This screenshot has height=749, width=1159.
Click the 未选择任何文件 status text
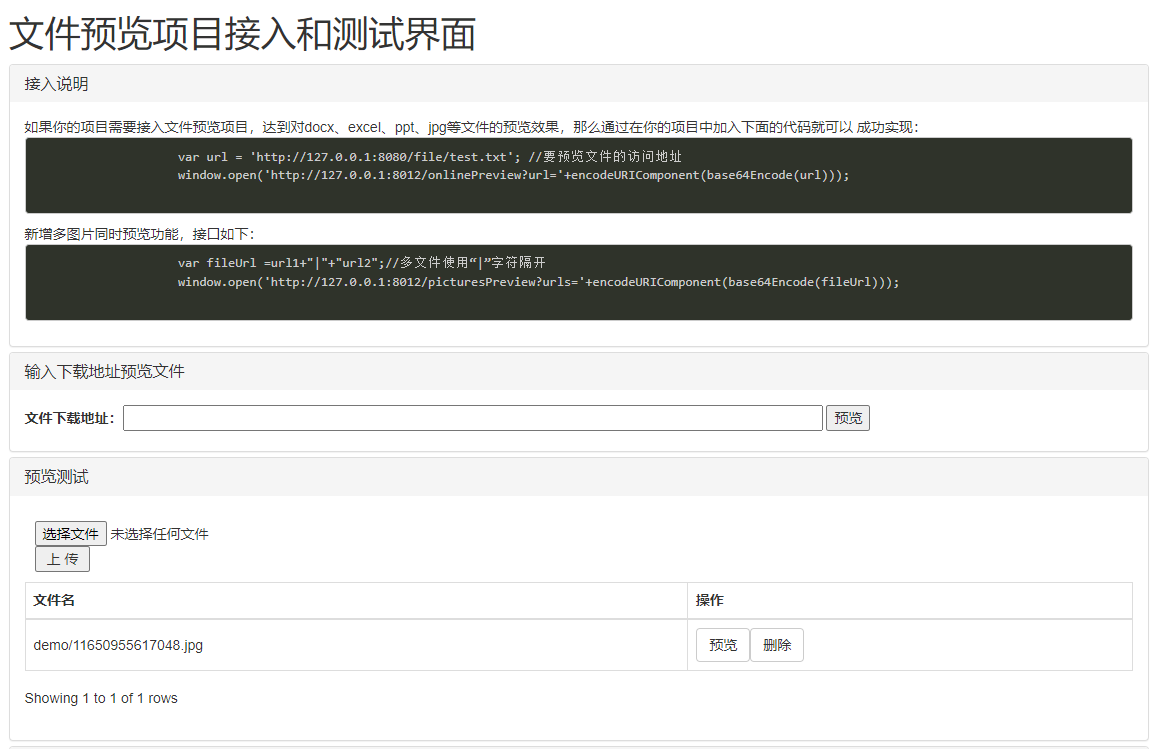pos(160,534)
